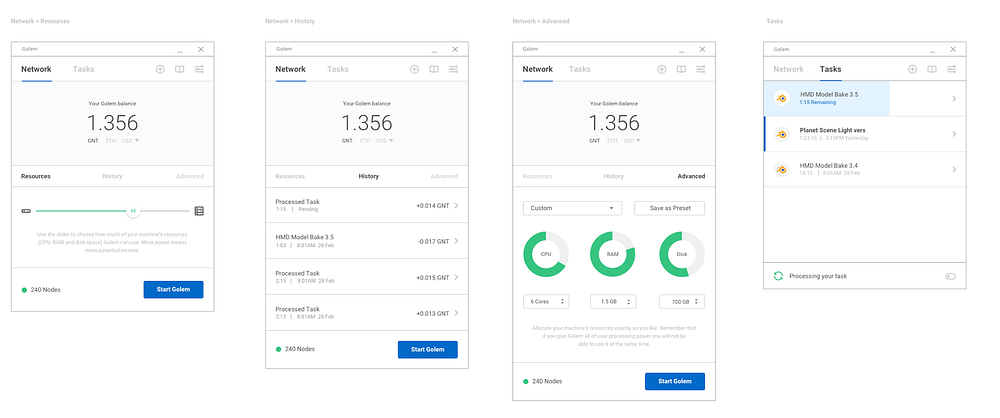1000x418 pixels.
Task: Select GNT currency in Resources window
Action: [93, 140]
